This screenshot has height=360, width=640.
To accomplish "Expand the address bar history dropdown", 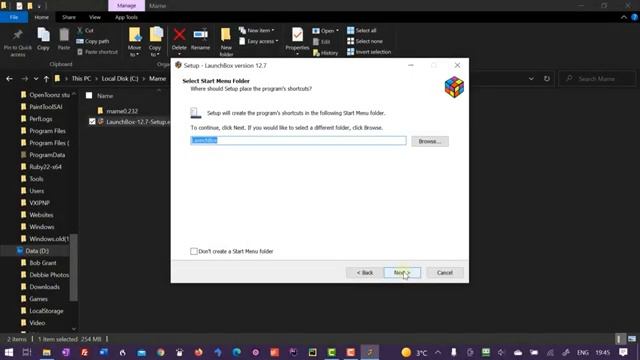I will click(x=531, y=78).
